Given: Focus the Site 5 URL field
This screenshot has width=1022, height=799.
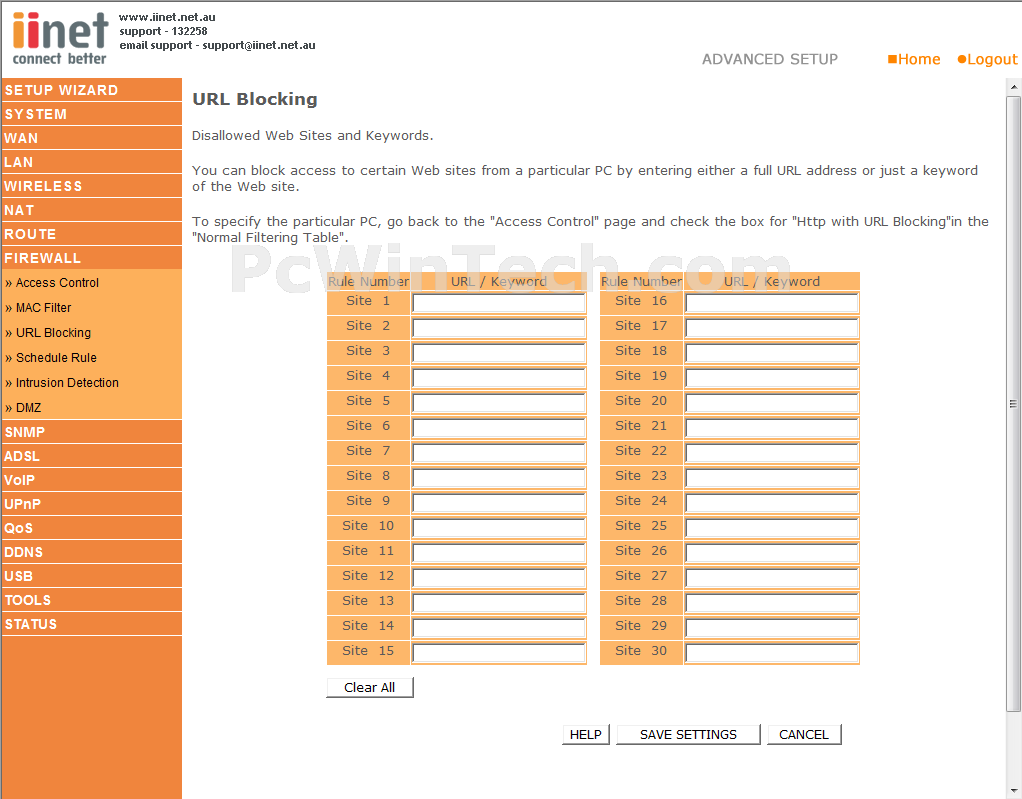Looking at the screenshot, I should coord(499,403).
